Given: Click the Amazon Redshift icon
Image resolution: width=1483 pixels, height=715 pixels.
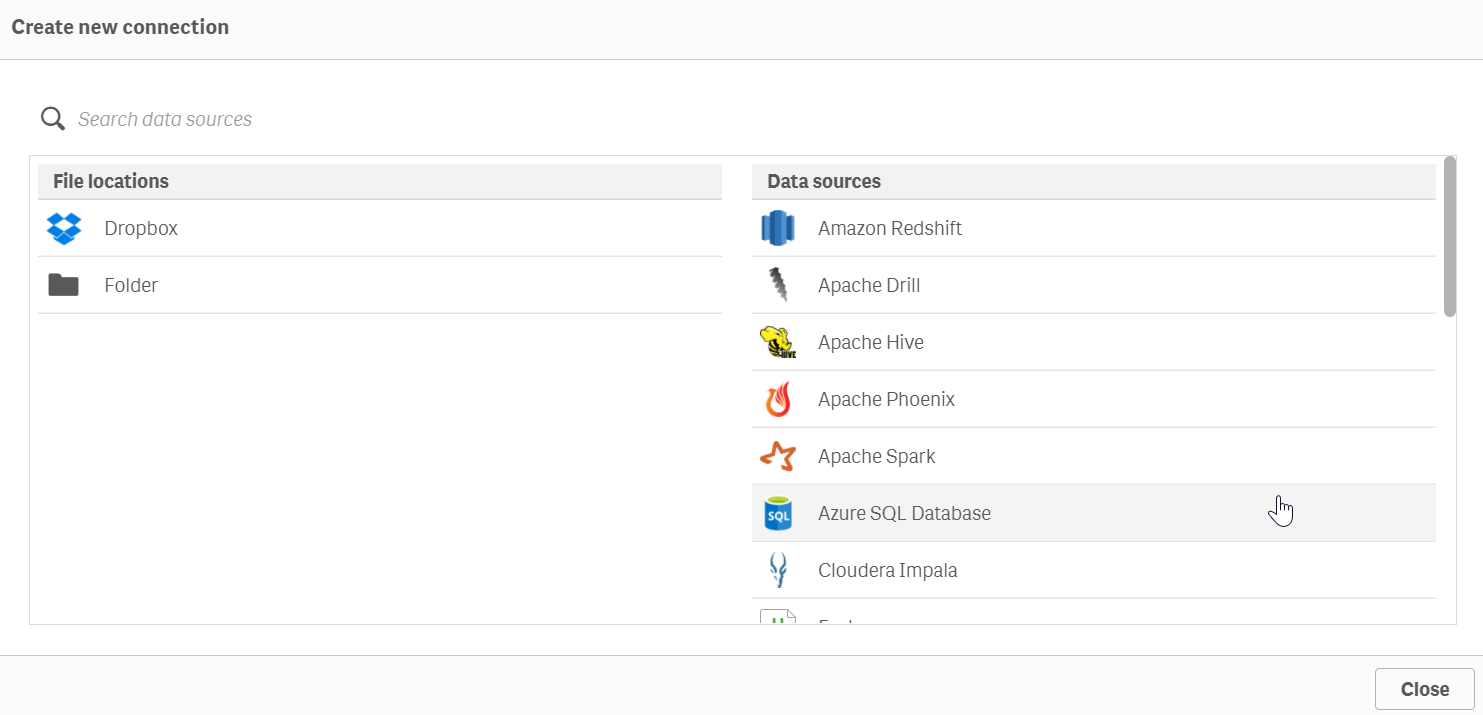Looking at the screenshot, I should click(x=777, y=228).
